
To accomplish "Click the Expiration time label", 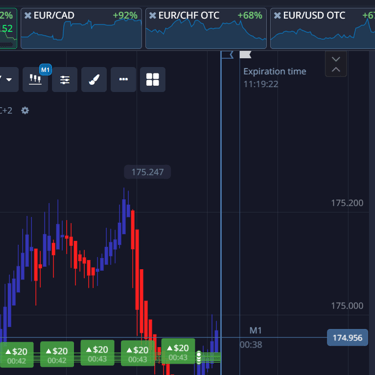I will click(275, 71).
